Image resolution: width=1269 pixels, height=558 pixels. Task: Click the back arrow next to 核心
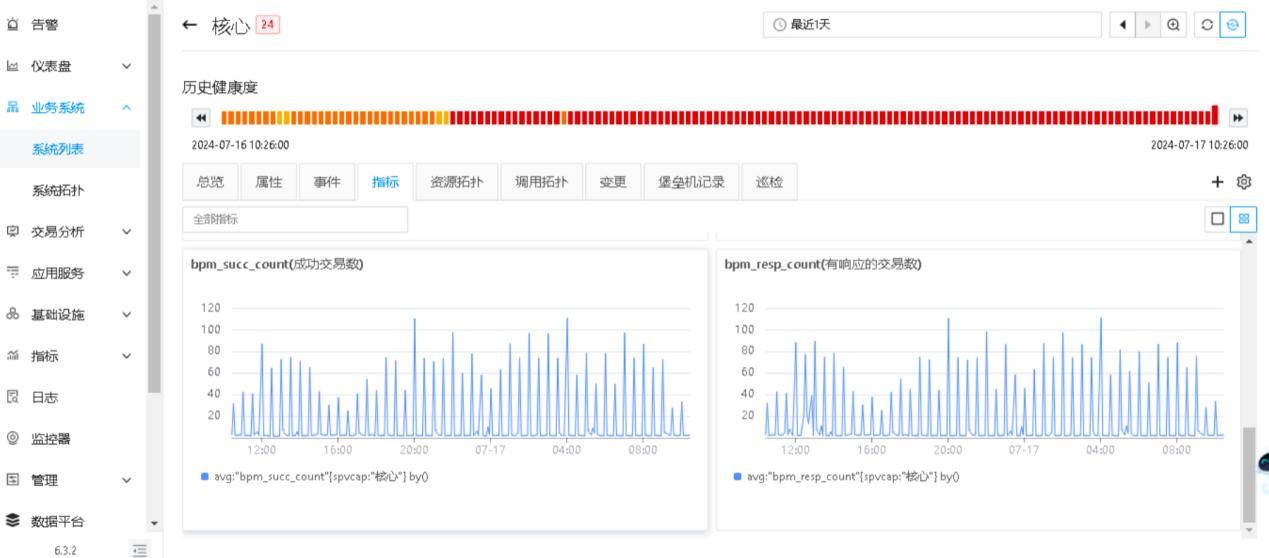(x=190, y=26)
